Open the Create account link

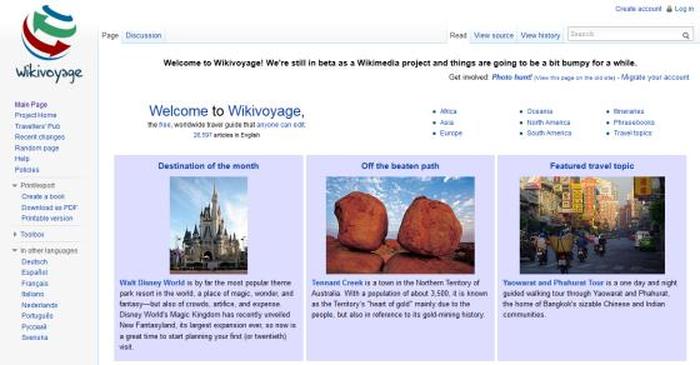(638, 9)
